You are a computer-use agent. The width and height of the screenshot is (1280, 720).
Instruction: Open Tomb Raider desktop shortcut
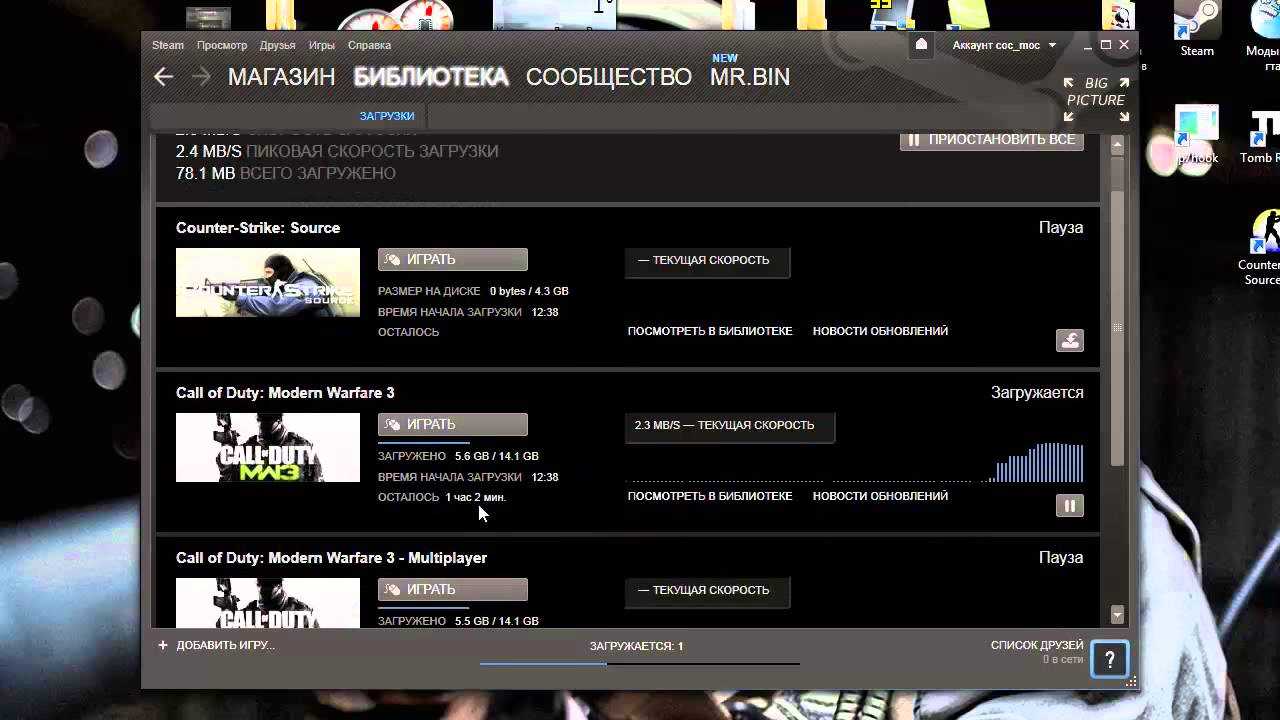[1262, 135]
